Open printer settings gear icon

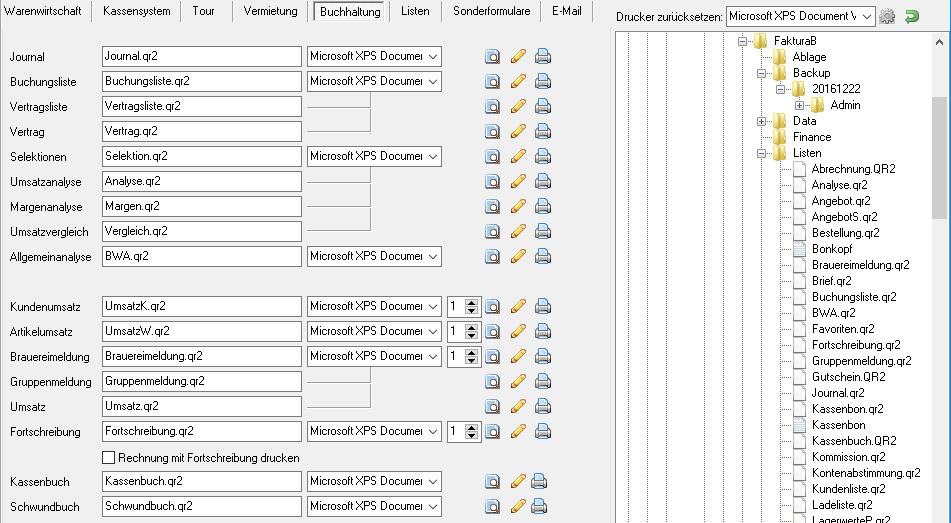tap(887, 16)
